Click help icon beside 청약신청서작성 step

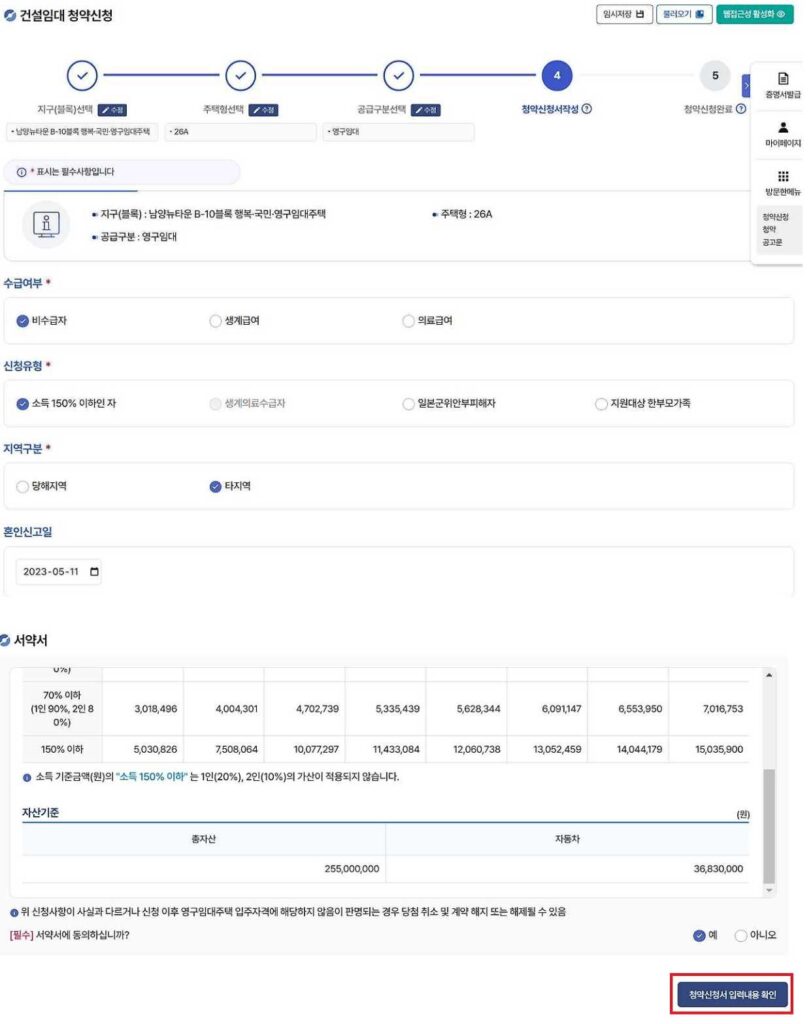[x=587, y=109]
